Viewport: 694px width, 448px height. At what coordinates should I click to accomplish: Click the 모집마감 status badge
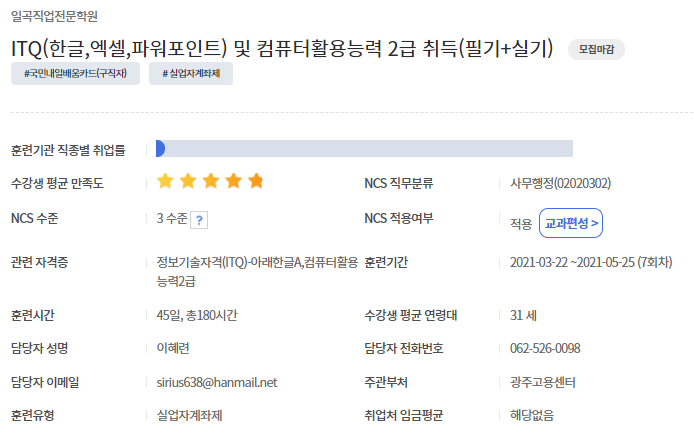(x=596, y=49)
